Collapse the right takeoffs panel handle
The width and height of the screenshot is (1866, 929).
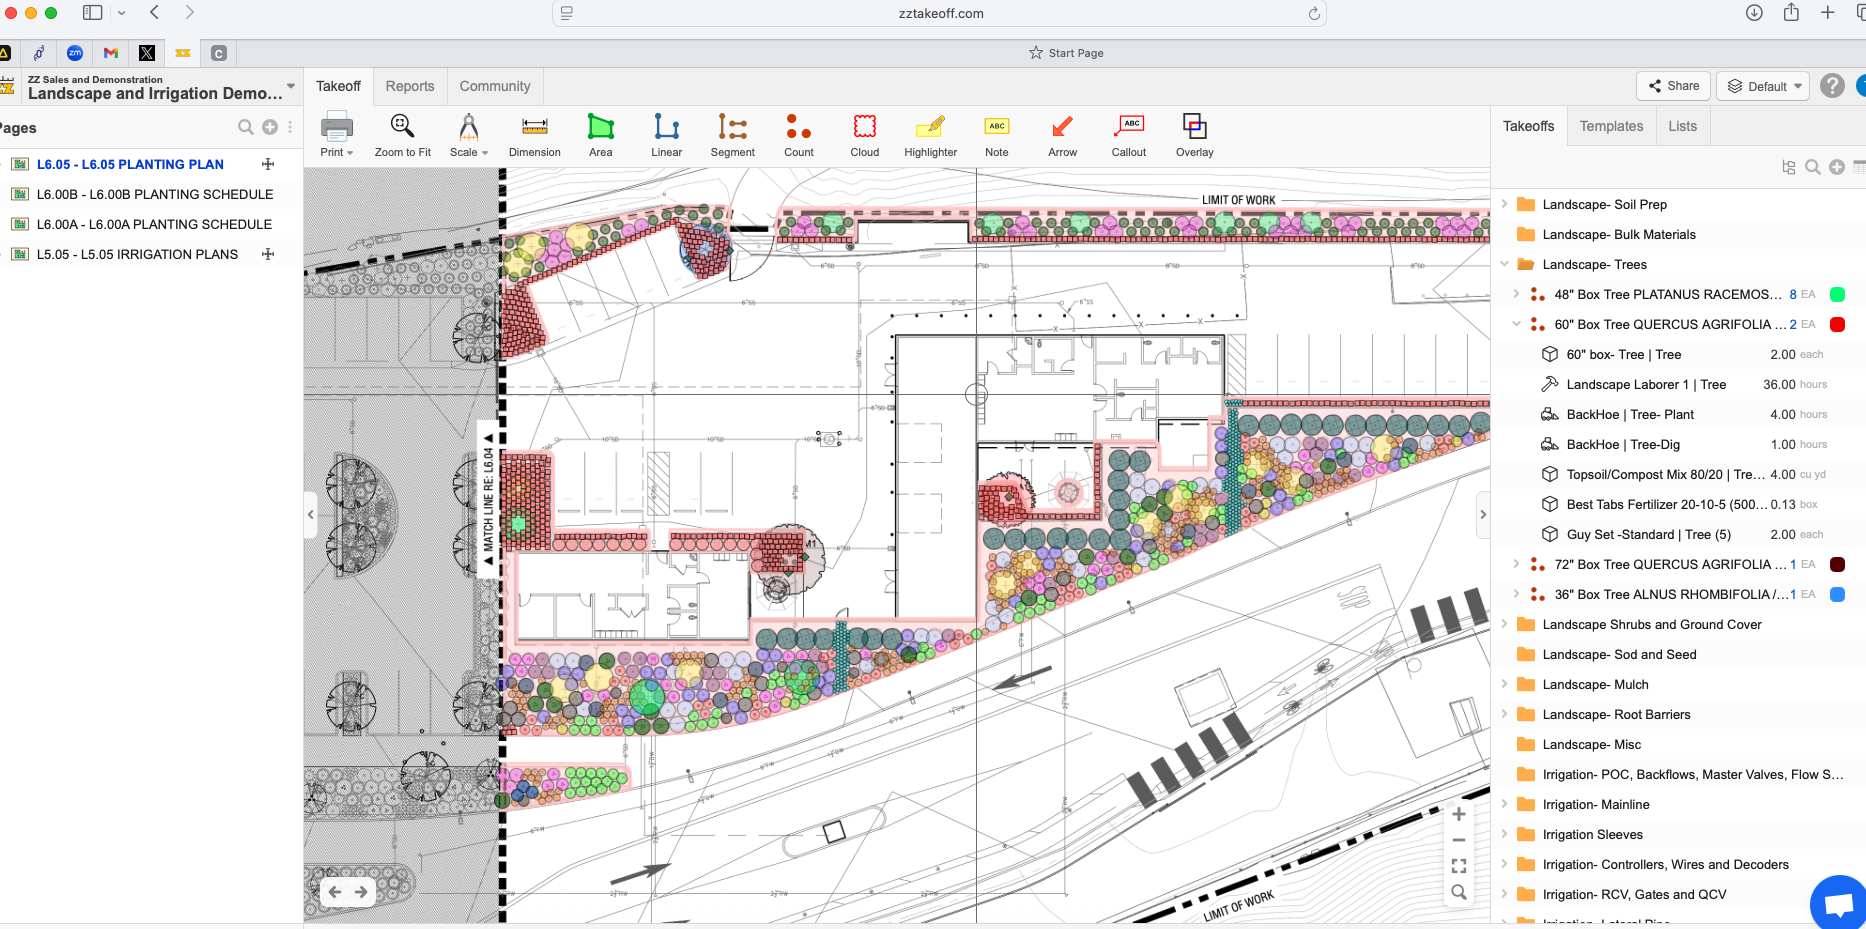(1483, 515)
